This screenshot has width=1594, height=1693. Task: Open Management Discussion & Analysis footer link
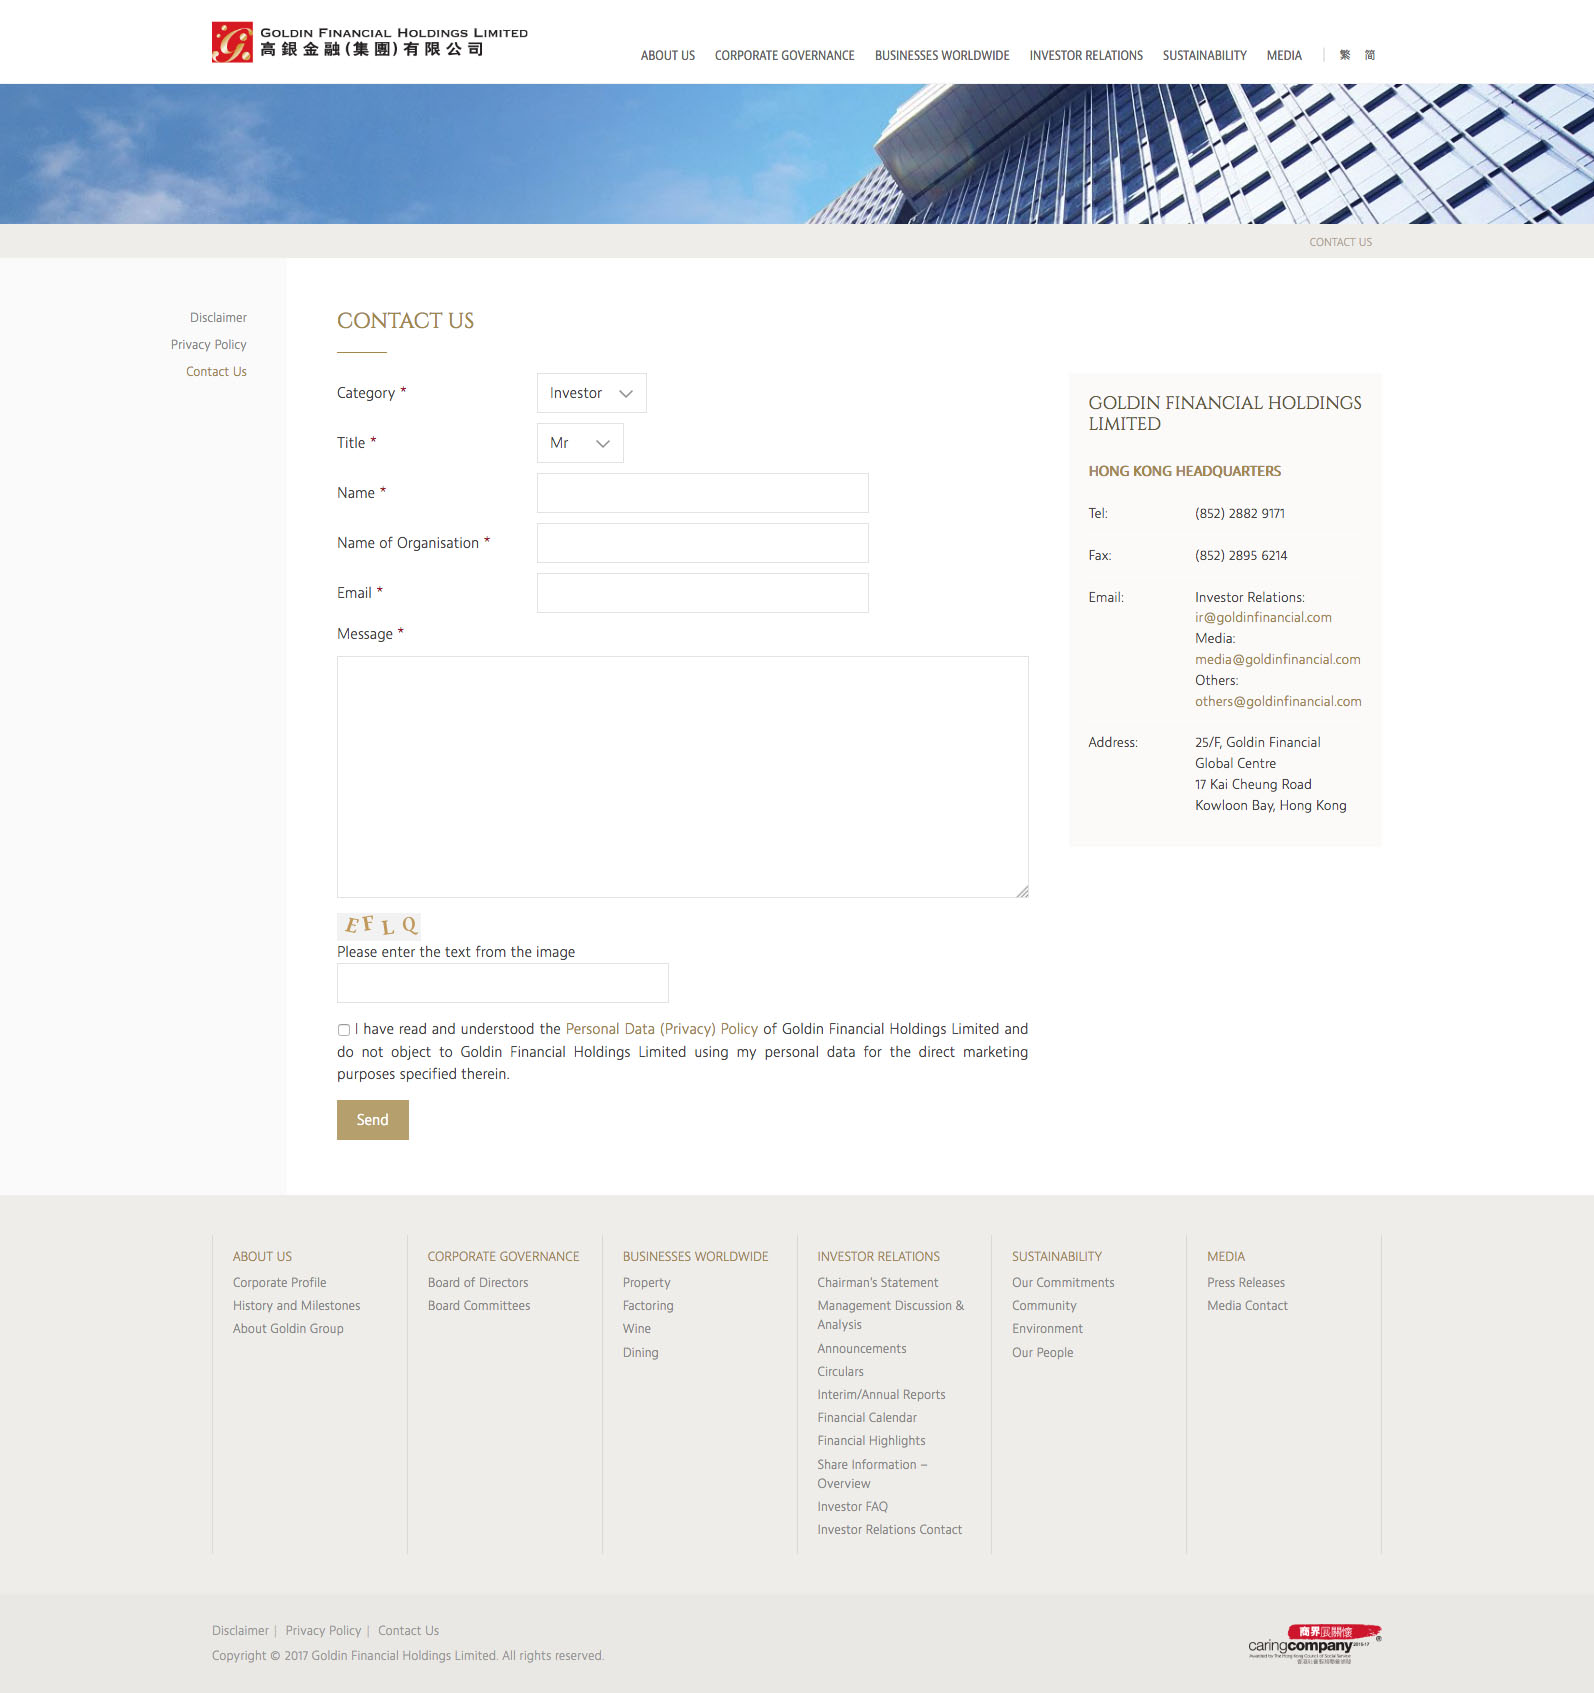tap(891, 1315)
